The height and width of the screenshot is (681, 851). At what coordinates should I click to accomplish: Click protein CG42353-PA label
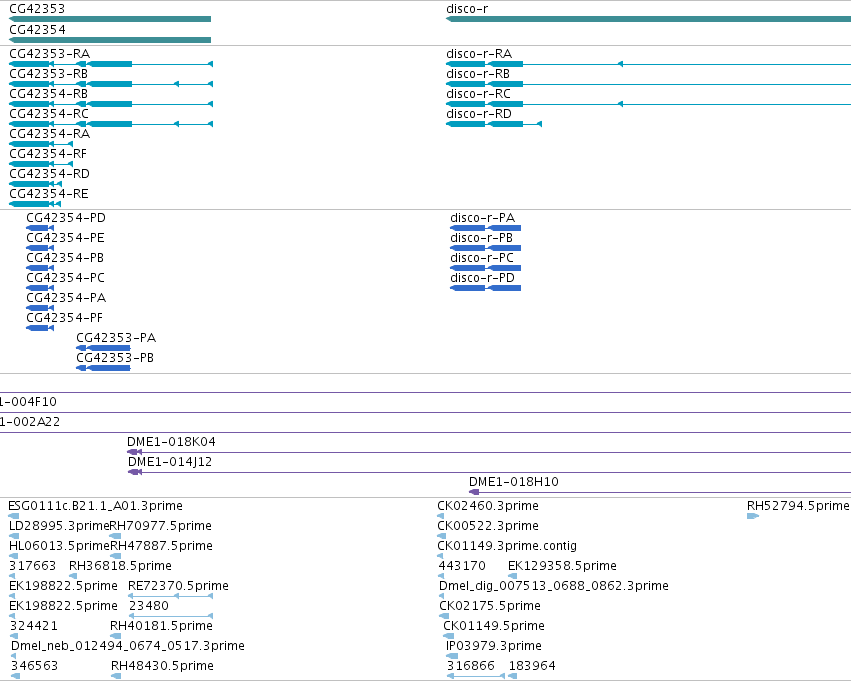tap(116, 339)
